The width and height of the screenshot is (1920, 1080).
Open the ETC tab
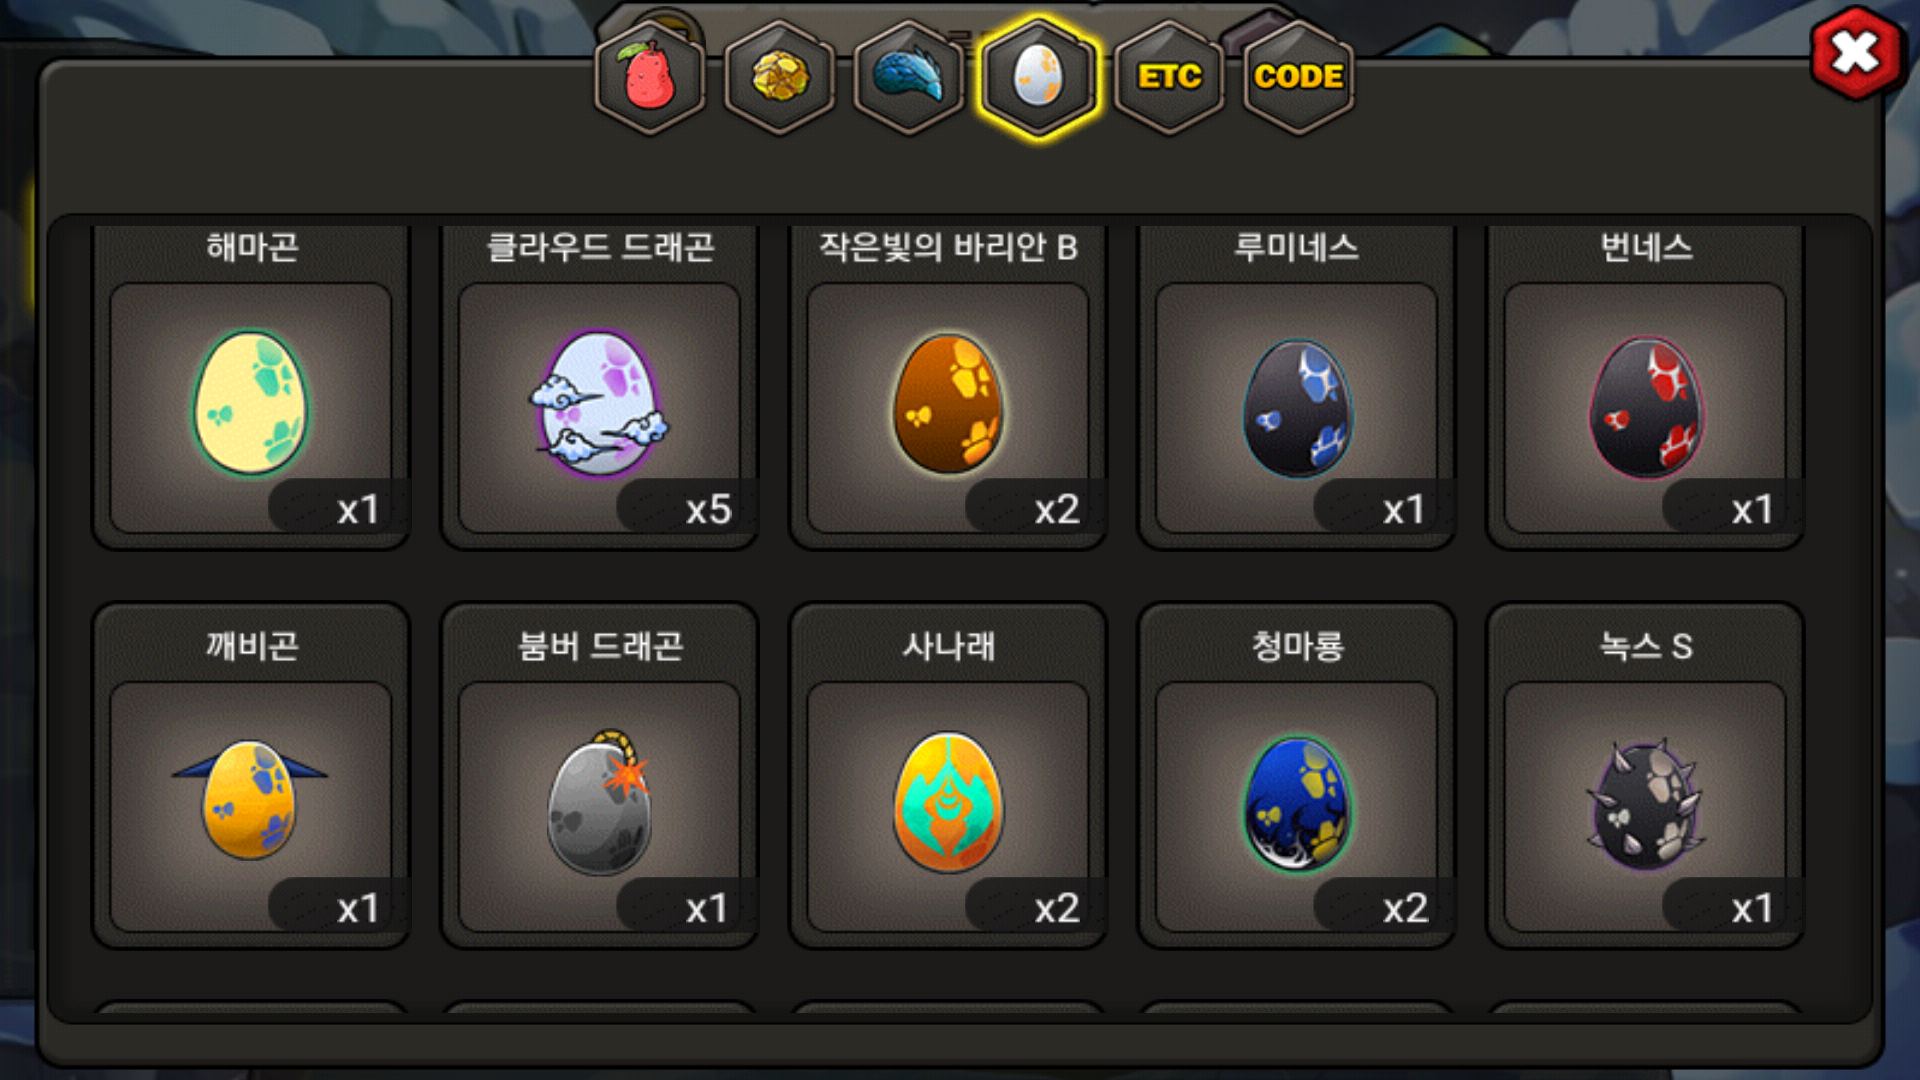[x=1169, y=77]
